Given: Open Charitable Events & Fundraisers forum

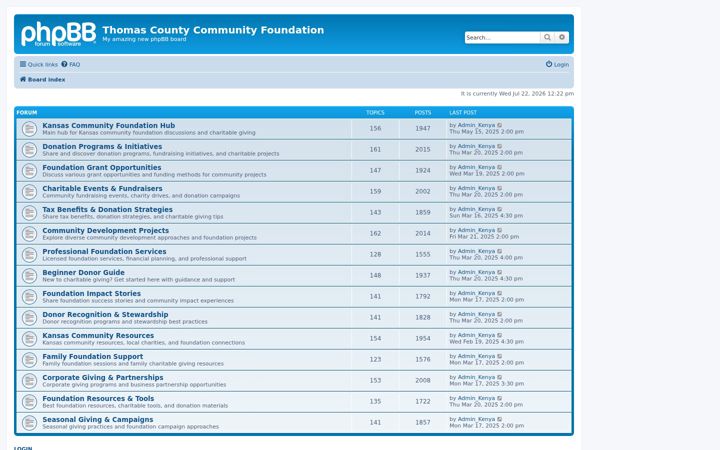Looking at the screenshot, I should tap(102, 188).
